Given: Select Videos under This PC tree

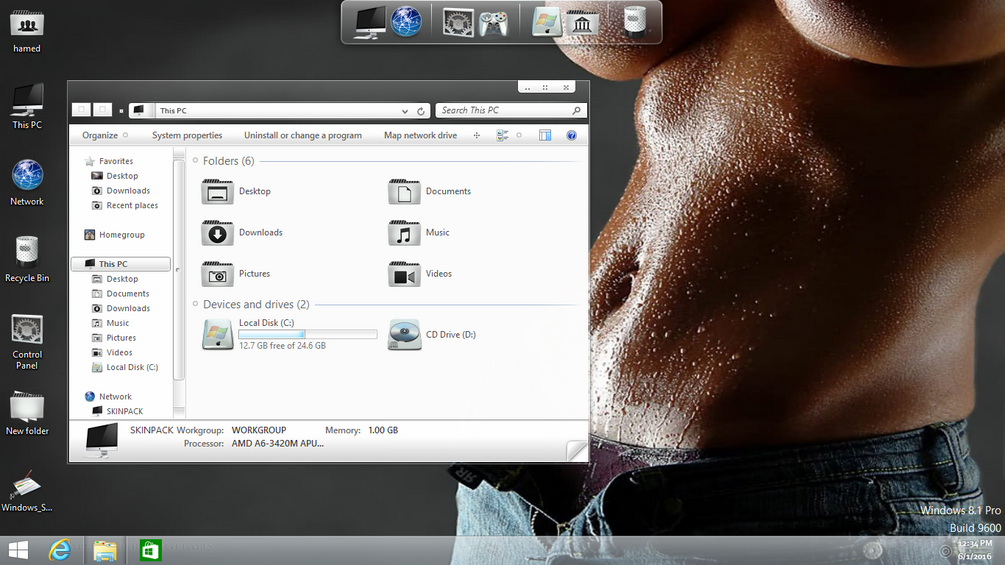Looking at the screenshot, I should point(119,352).
